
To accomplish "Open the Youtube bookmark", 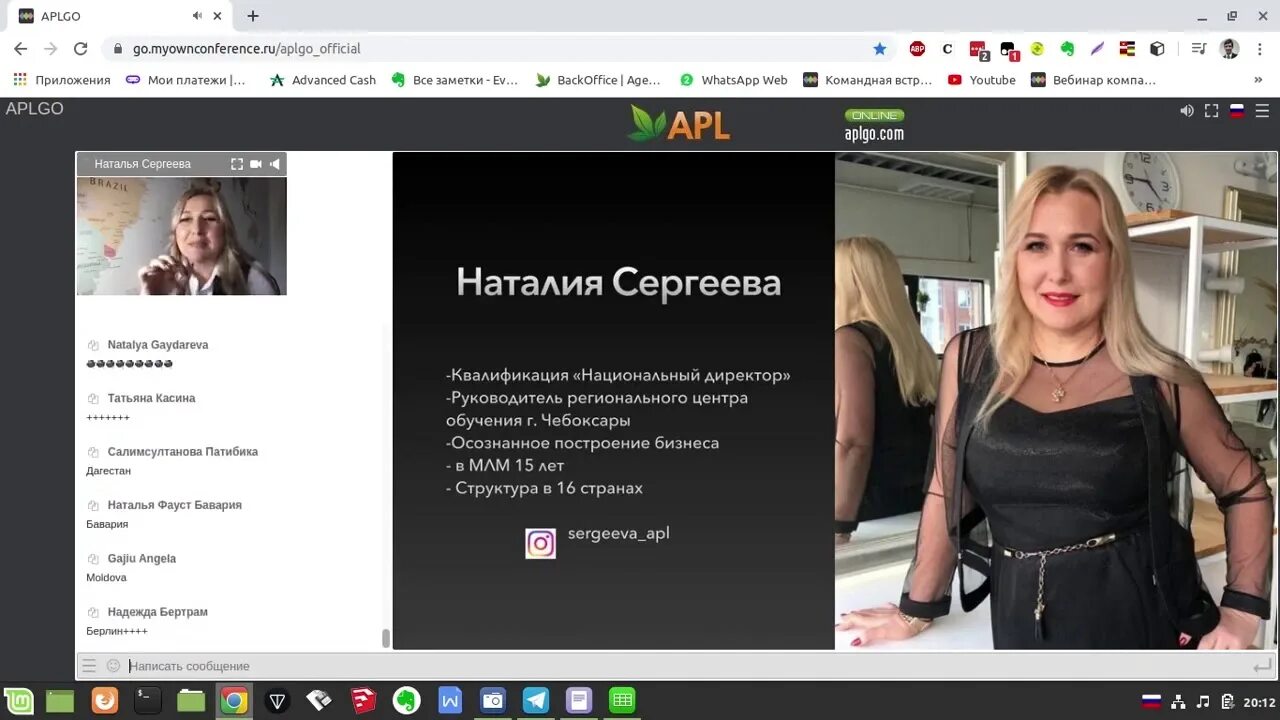I will (x=982, y=80).
